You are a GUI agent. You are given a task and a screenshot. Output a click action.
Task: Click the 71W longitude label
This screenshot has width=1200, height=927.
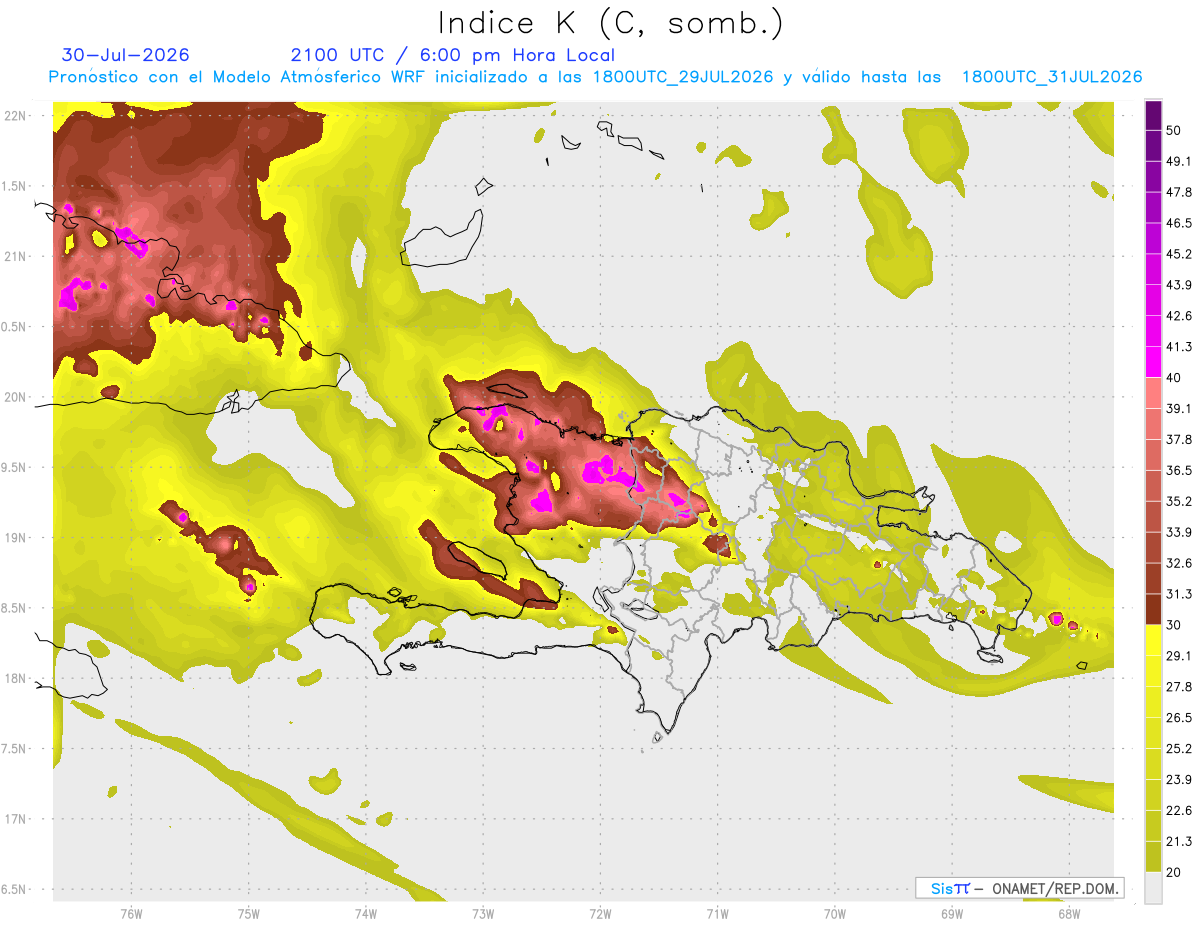point(717,913)
